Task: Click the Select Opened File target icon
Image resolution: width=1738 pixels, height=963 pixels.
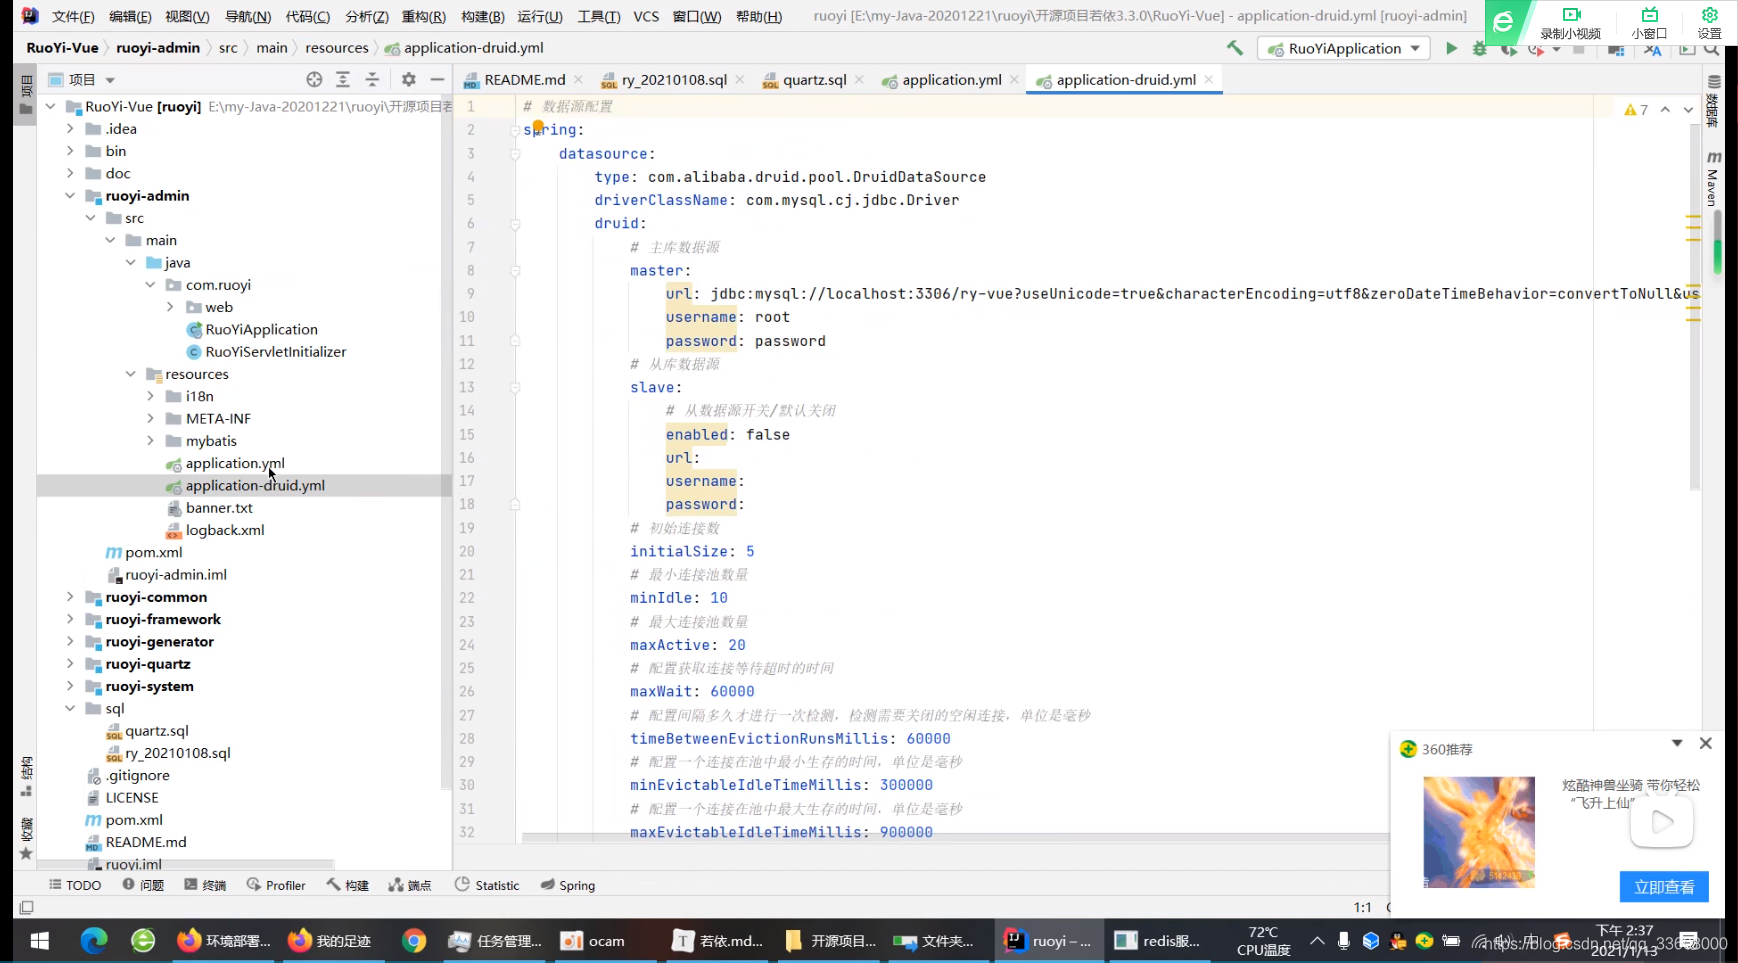Action: [x=314, y=79]
